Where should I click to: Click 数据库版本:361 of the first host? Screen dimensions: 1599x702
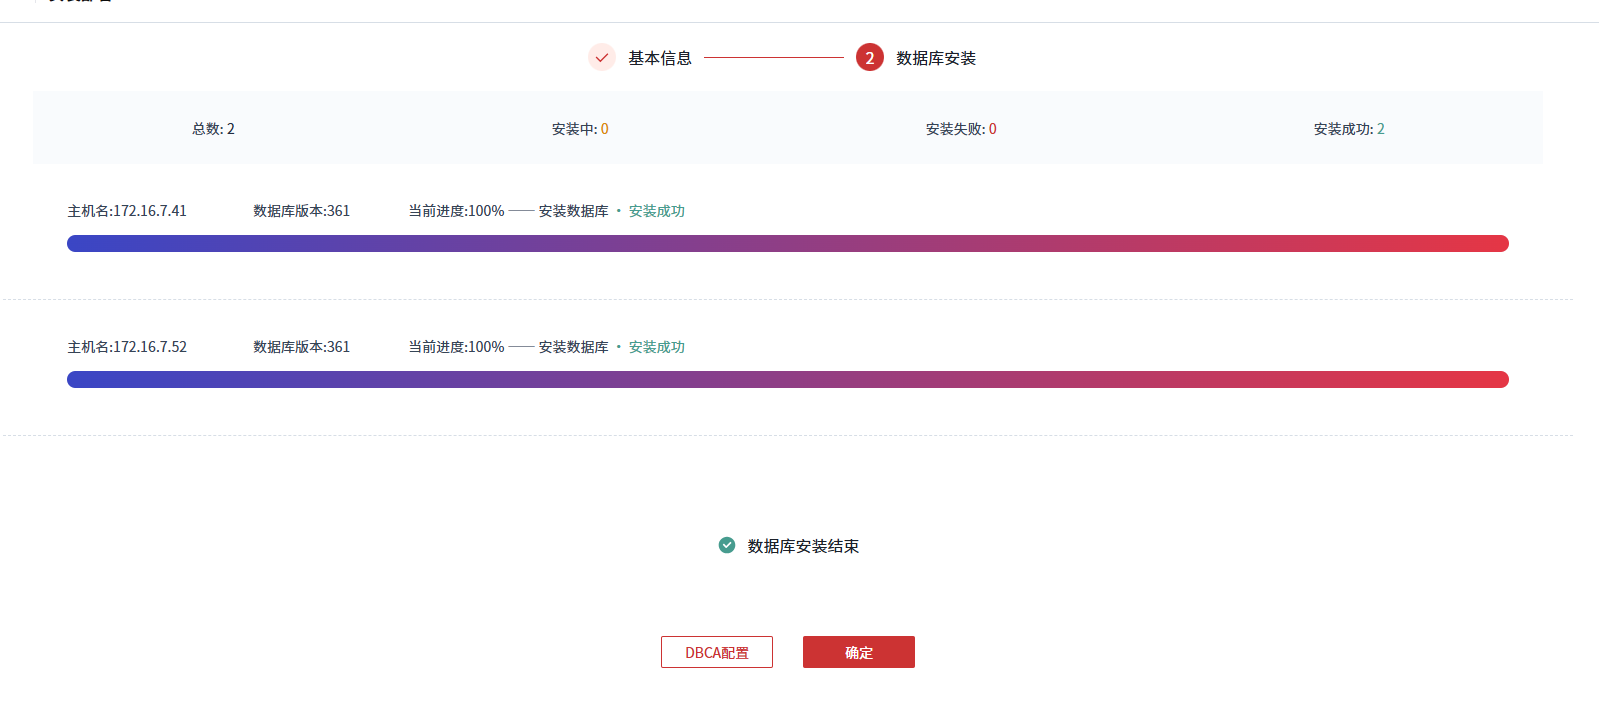point(301,211)
